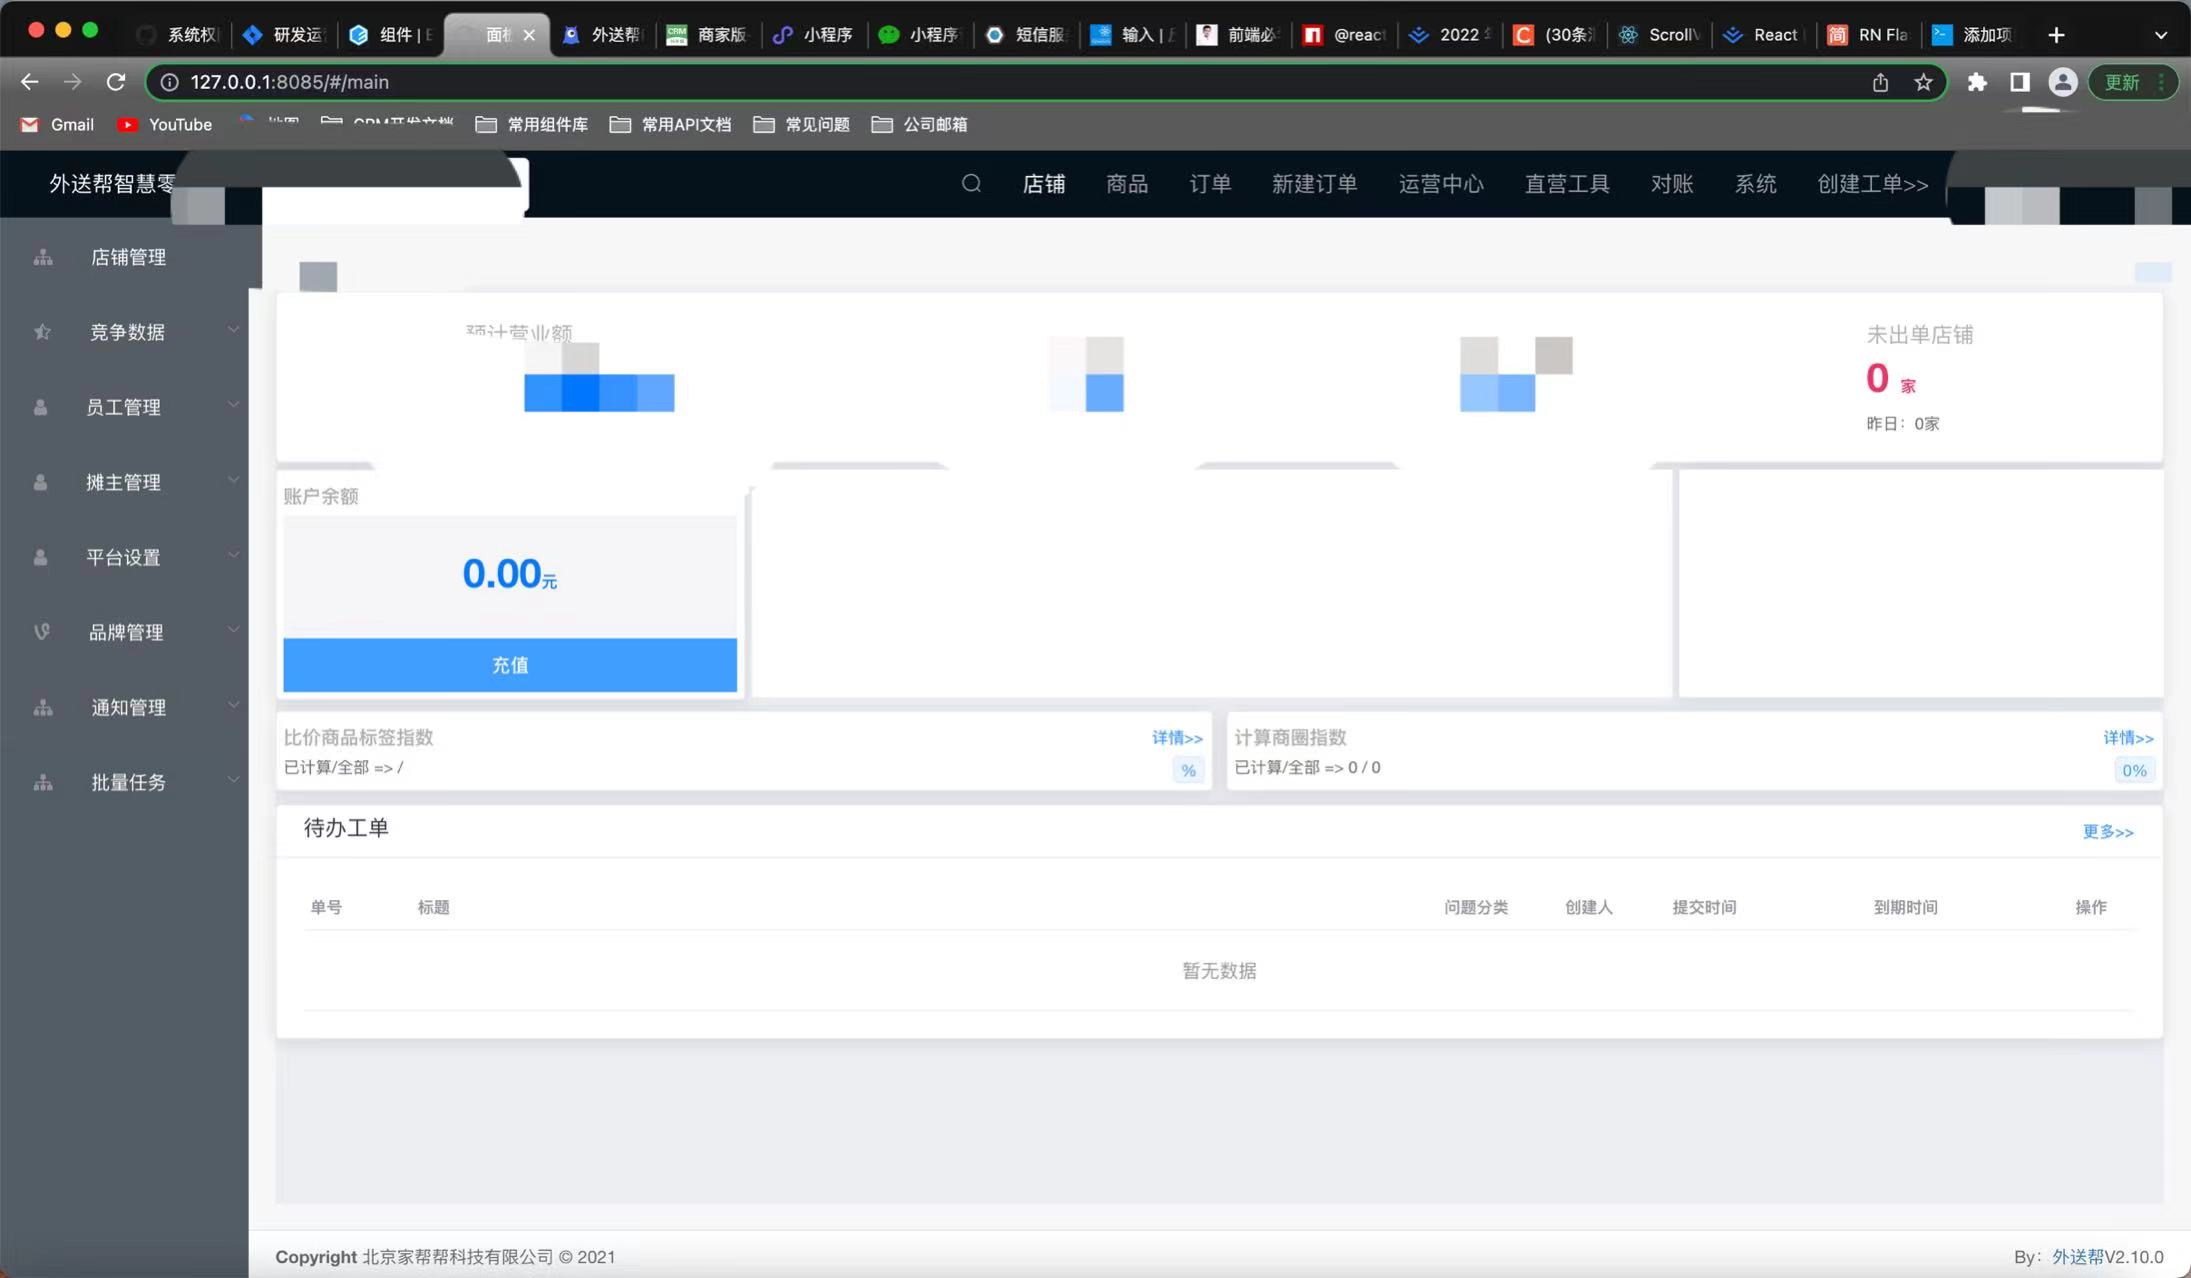The height and width of the screenshot is (1278, 2191).
Task: Open 详情>> for 比价商品标签指数
Action: tap(1177, 738)
